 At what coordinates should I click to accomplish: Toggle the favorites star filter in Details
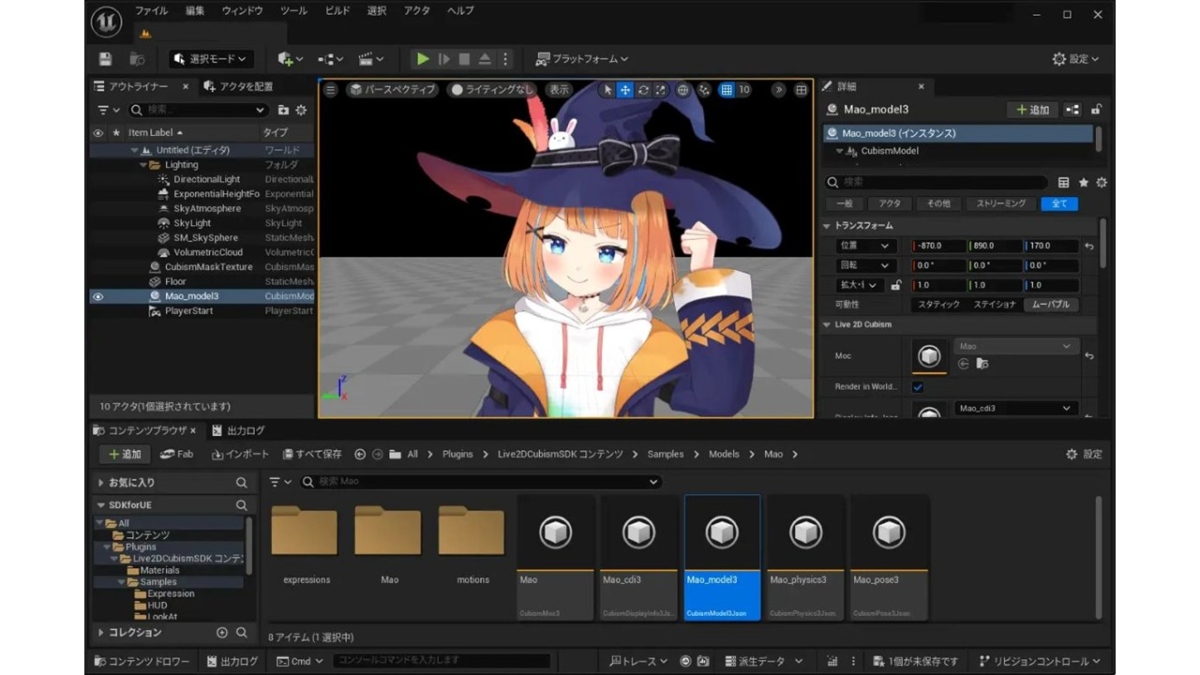pos(1083,183)
